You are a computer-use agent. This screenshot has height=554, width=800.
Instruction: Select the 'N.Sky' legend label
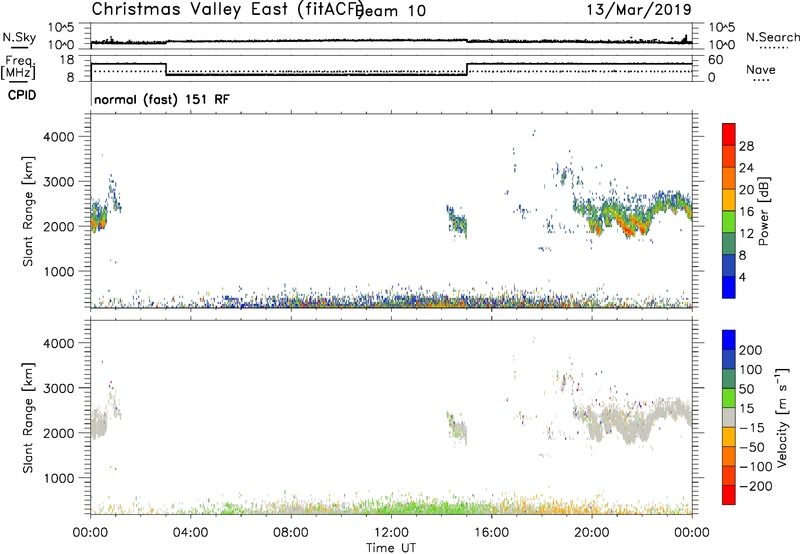coord(19,37)
